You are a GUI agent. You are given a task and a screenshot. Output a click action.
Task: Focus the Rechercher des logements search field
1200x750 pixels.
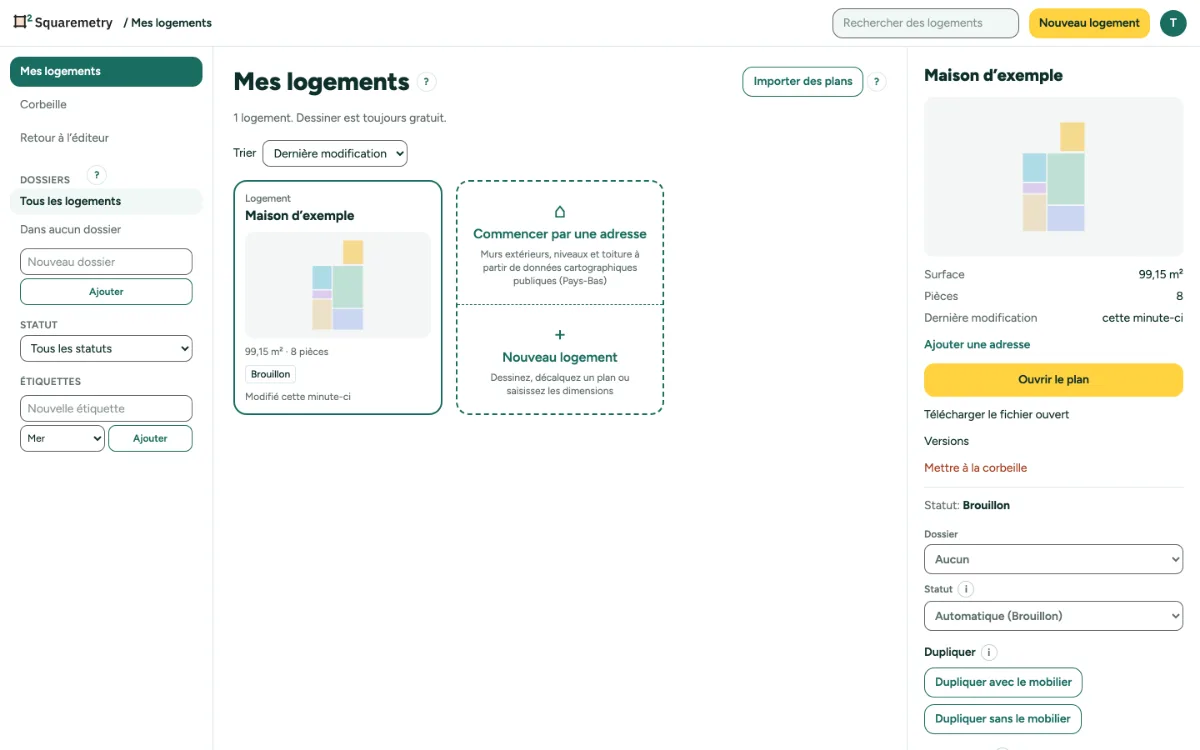click(x=925, y=23)
